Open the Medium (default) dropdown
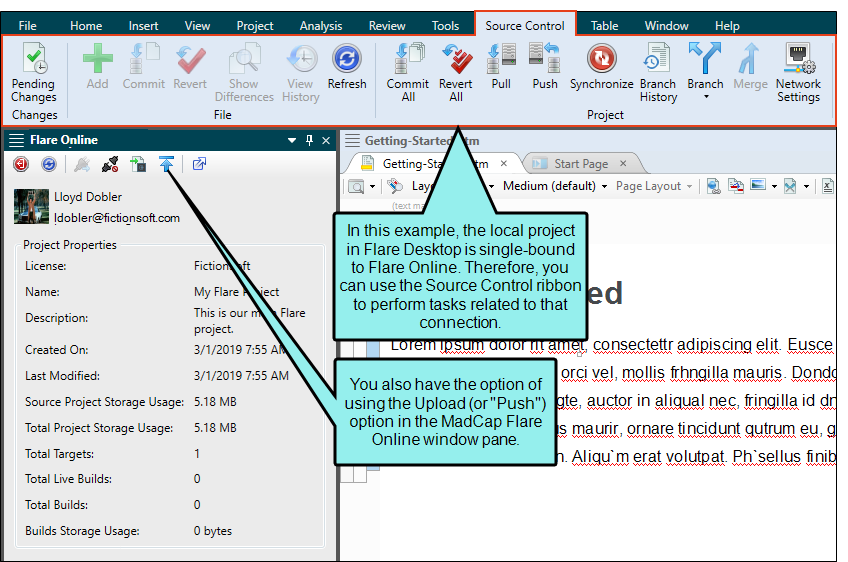The width and height of the screenshot is (848, 562). tap(555, 186)
